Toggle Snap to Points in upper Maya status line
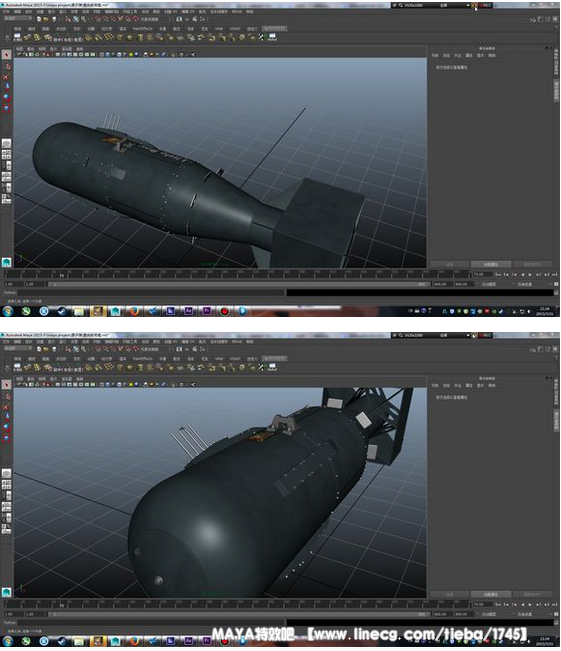This screenshot has height=651, width=561. click(x=113, y=19)
